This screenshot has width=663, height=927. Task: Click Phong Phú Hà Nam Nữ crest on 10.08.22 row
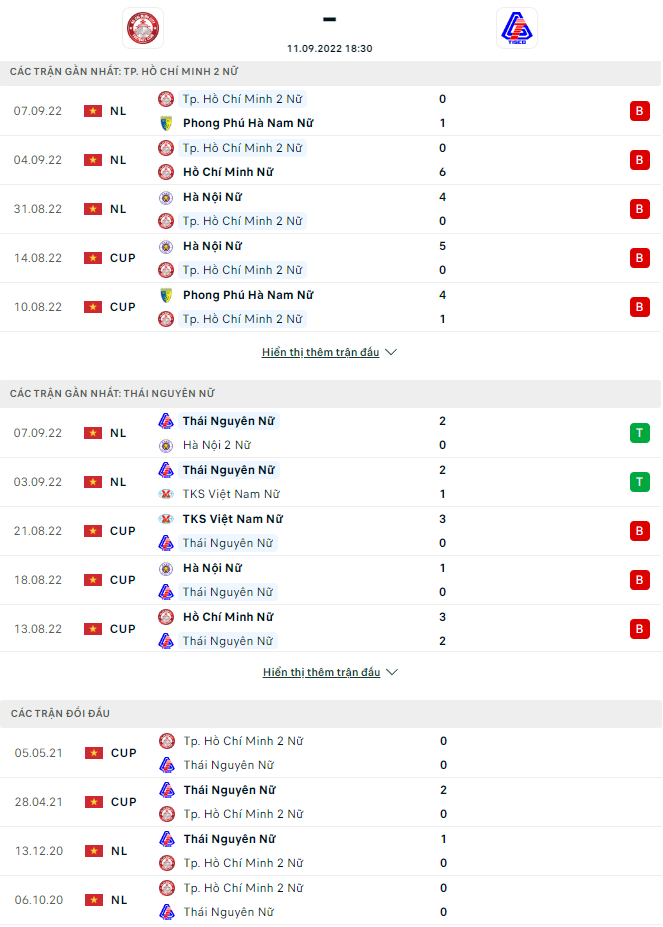(166, 295)
